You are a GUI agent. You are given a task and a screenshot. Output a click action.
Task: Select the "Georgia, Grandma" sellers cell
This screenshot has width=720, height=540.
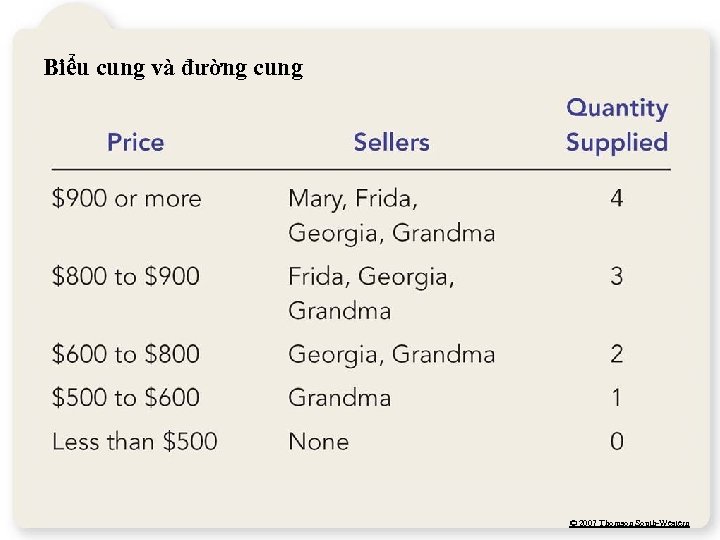coord(391,354)
